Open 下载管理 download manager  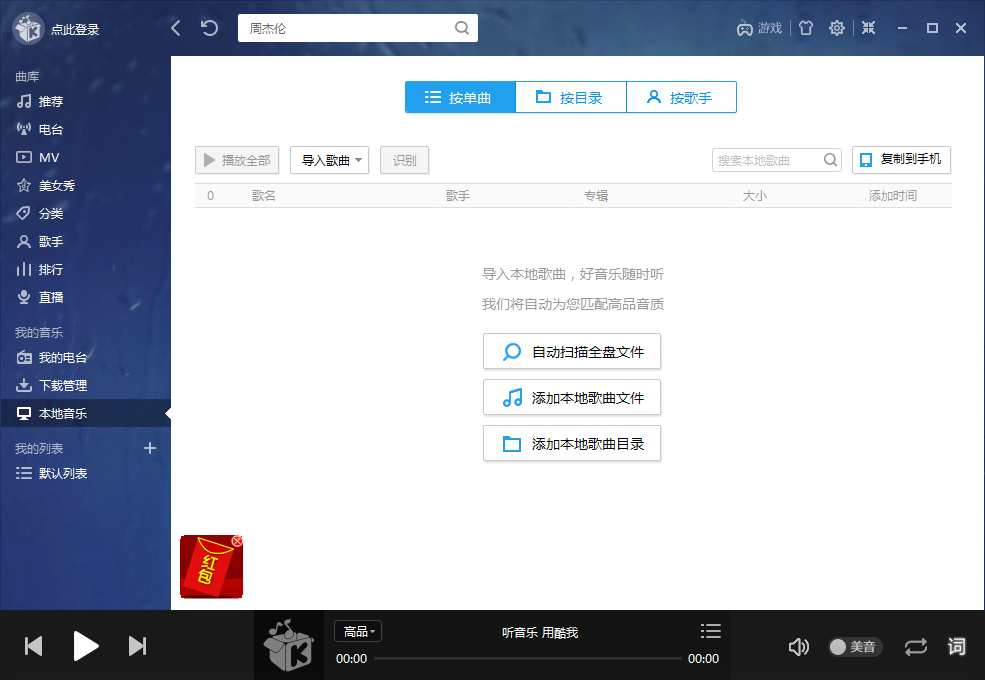[x=52, y=385]
